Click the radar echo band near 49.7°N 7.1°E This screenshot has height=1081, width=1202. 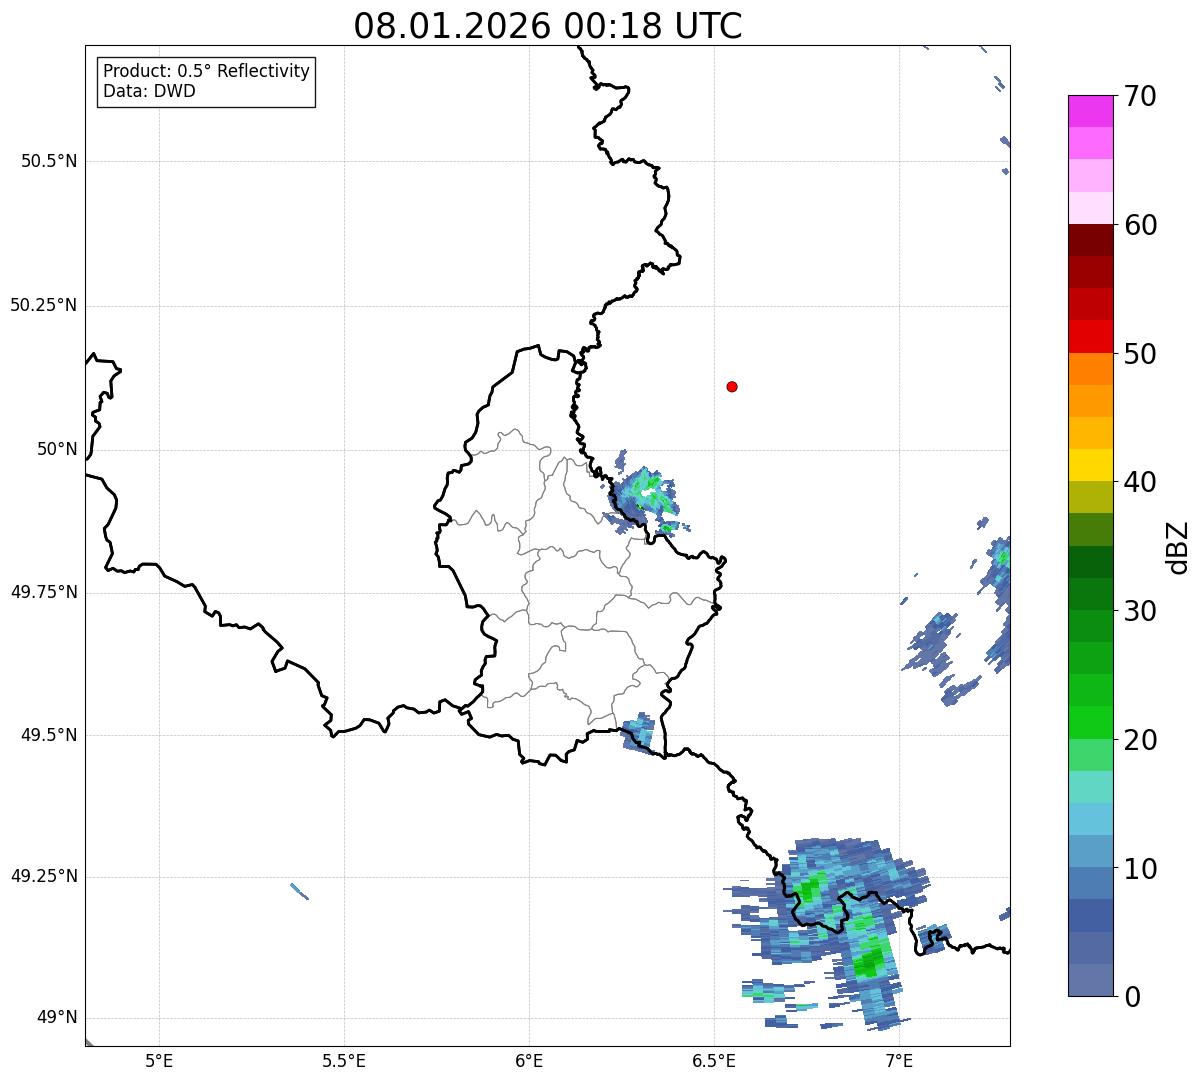click(935, 642)
